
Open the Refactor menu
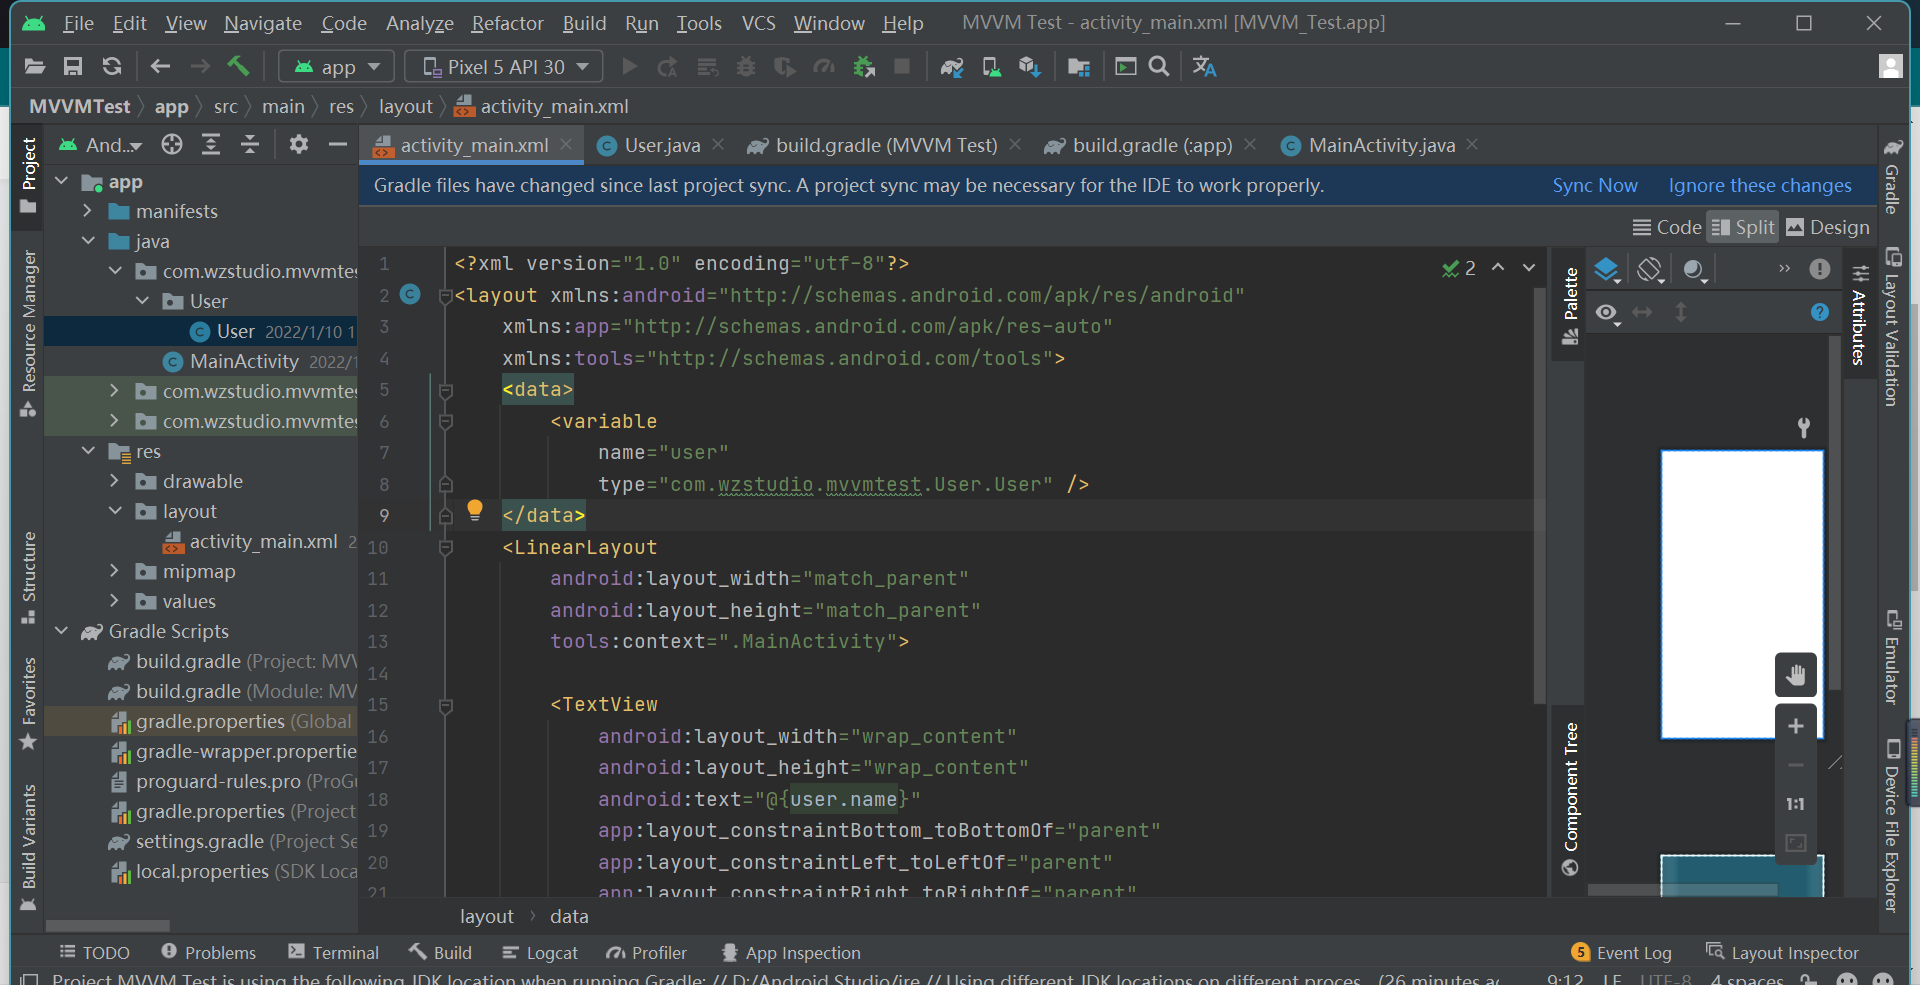click(x=507, y=23)
